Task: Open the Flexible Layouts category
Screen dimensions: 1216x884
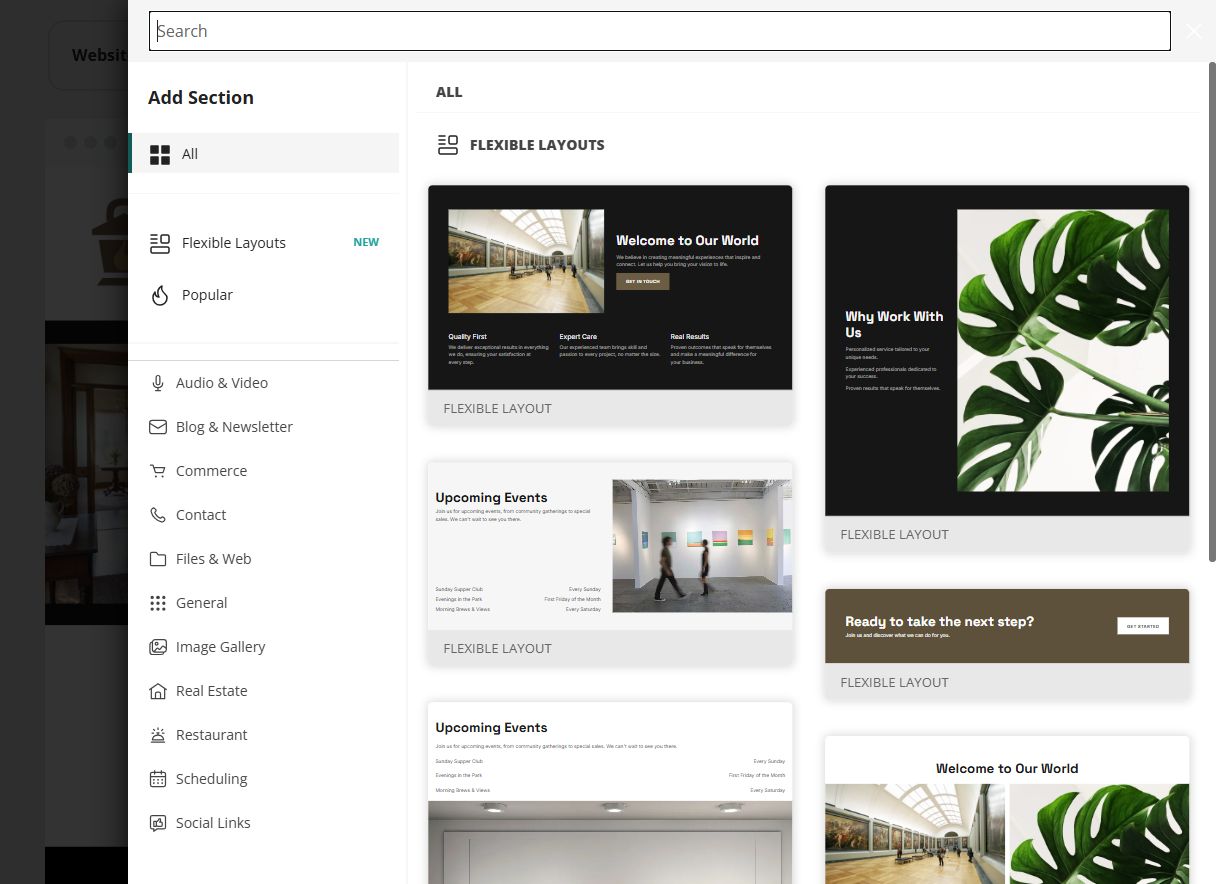Action: click(x=234, y=243)
